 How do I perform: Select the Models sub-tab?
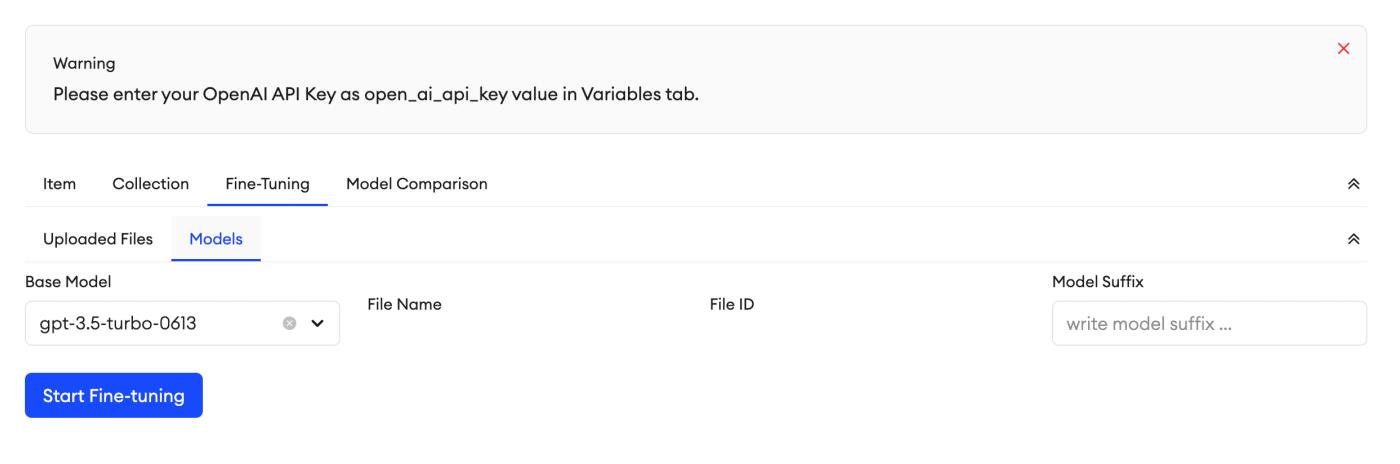click(x=216, y=239)
